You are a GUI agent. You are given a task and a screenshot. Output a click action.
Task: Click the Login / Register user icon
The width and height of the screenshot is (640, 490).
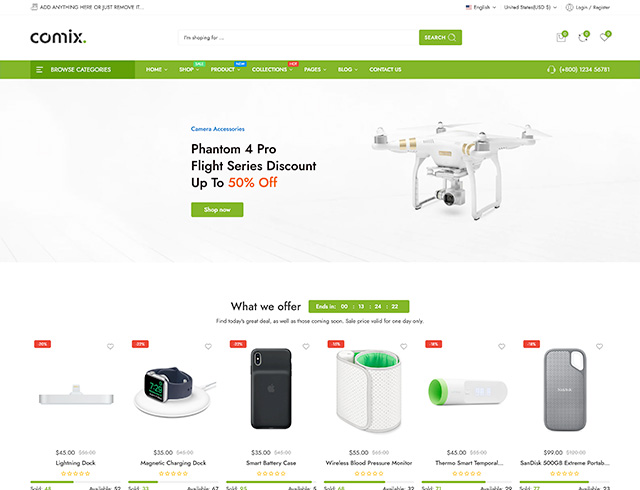click(569, 7)
